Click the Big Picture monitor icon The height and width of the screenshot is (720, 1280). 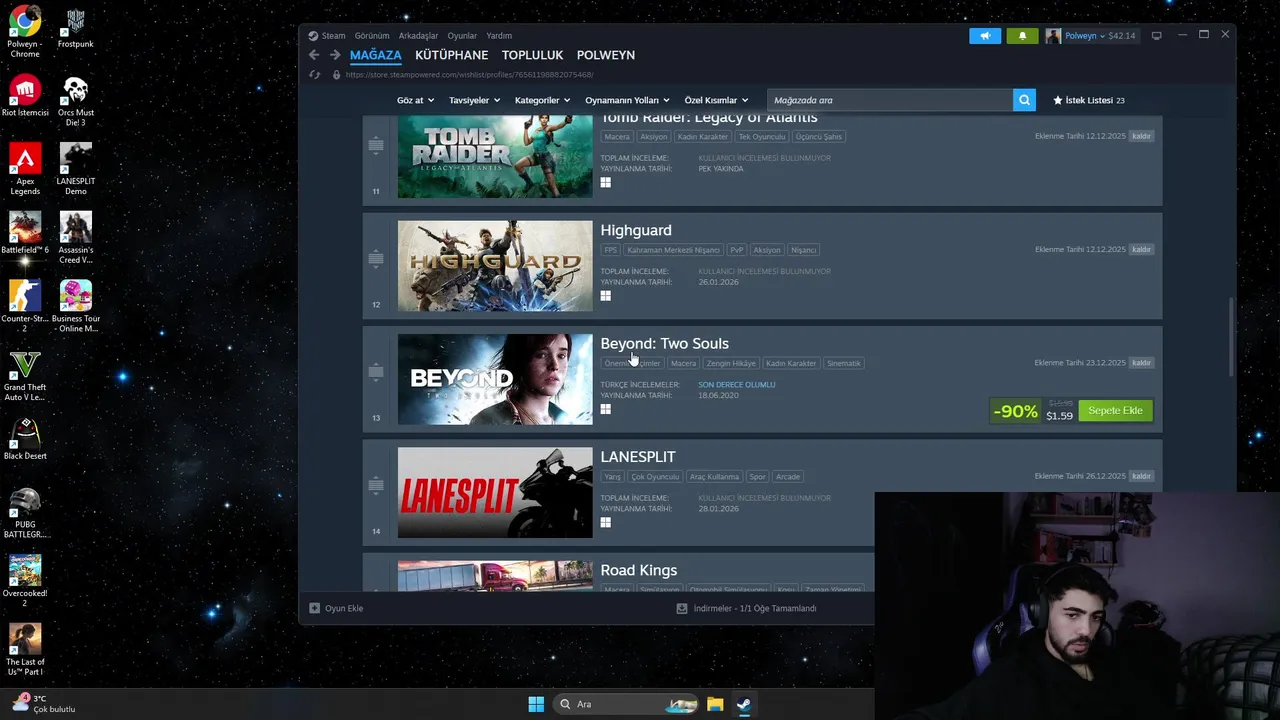pyautogui.click(x=1157, y=36)
